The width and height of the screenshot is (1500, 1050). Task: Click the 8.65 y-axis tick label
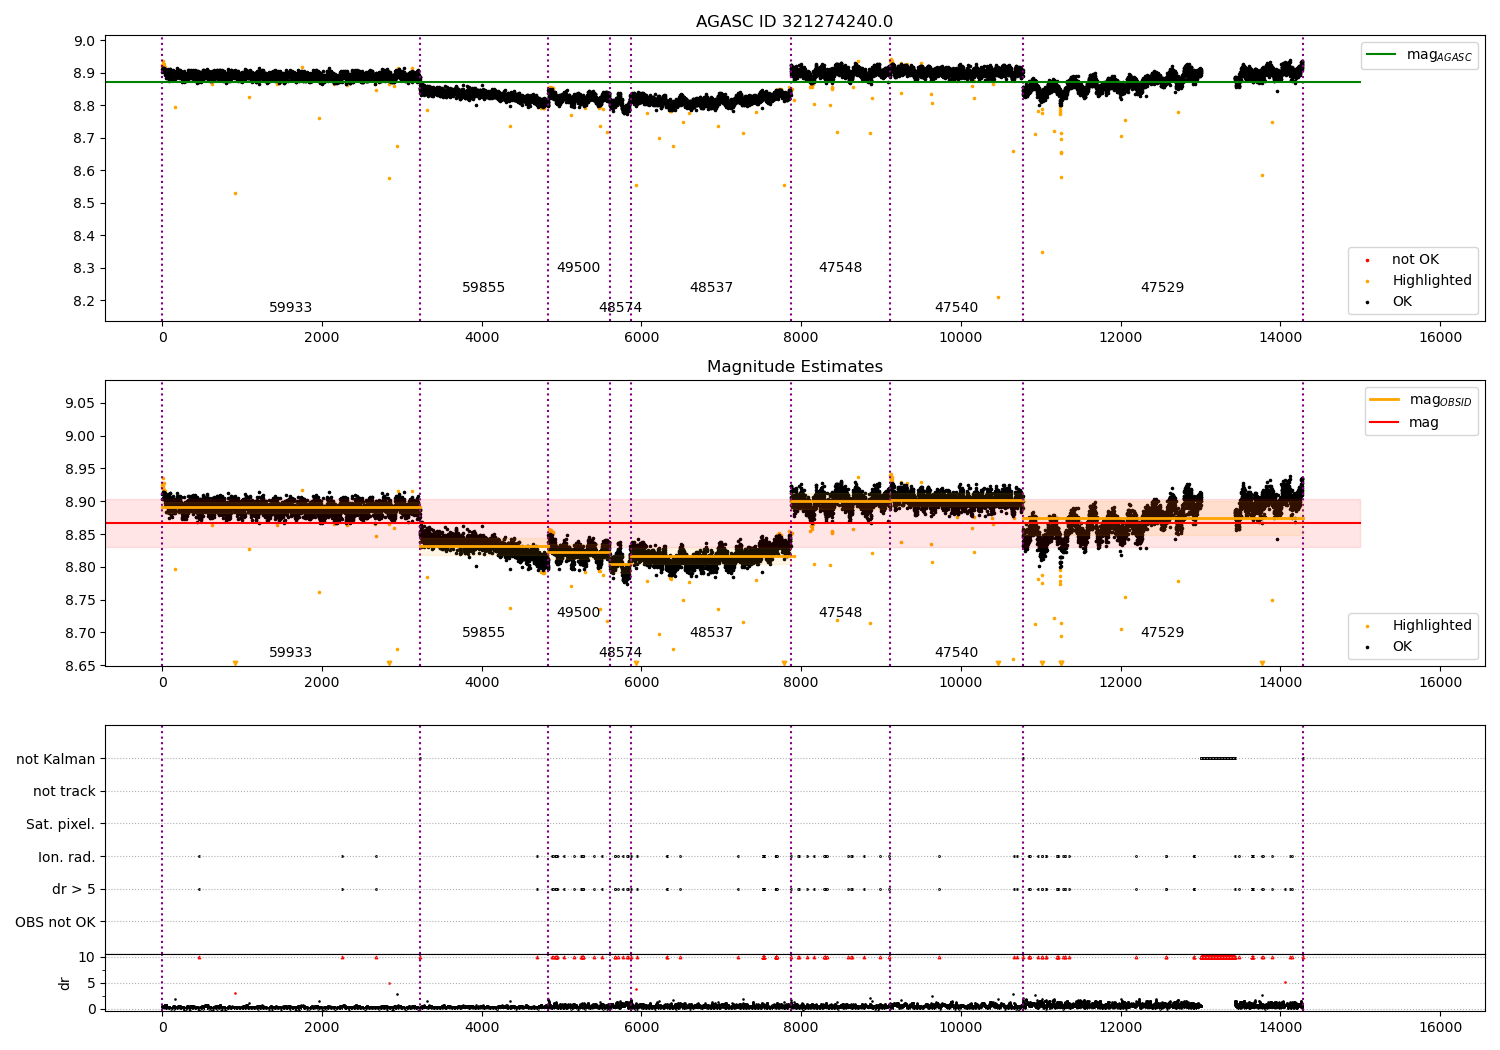pyautogui.click(x=80, y=666)
